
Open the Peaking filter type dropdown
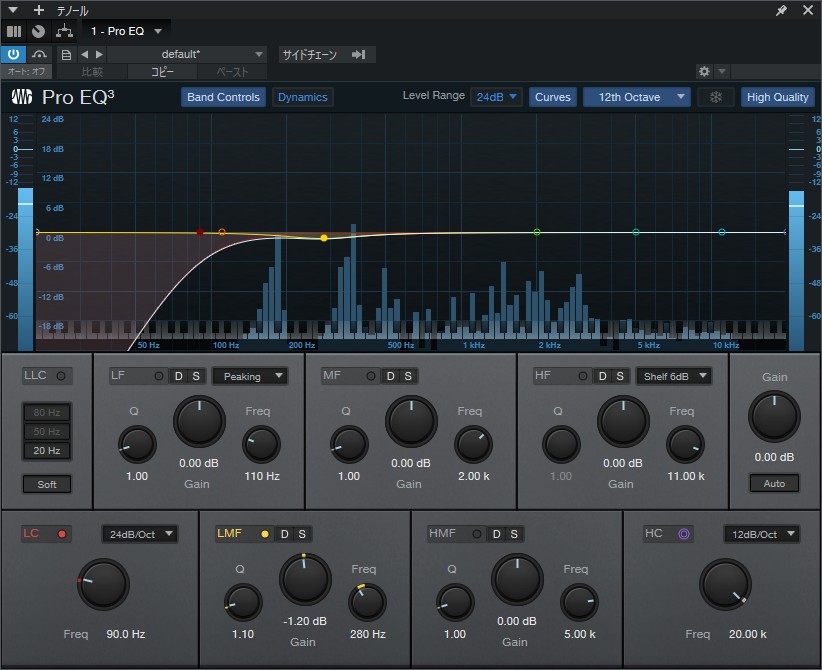pyautogui.click(x=250, y=377)
